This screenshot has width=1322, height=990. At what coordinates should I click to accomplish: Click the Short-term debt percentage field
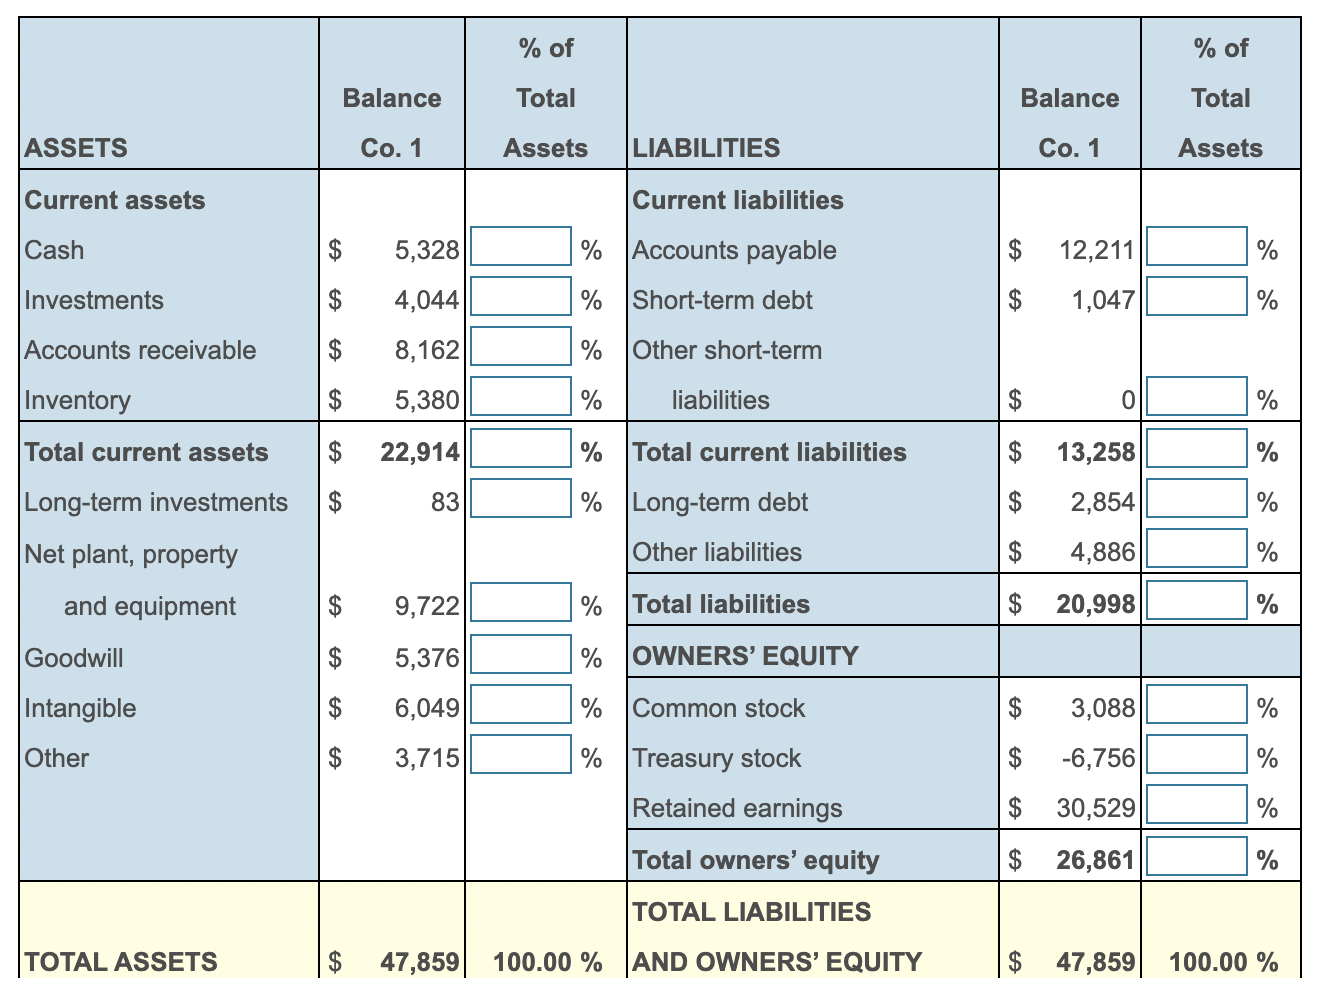pyautogui.click(x=1197, y=296)
